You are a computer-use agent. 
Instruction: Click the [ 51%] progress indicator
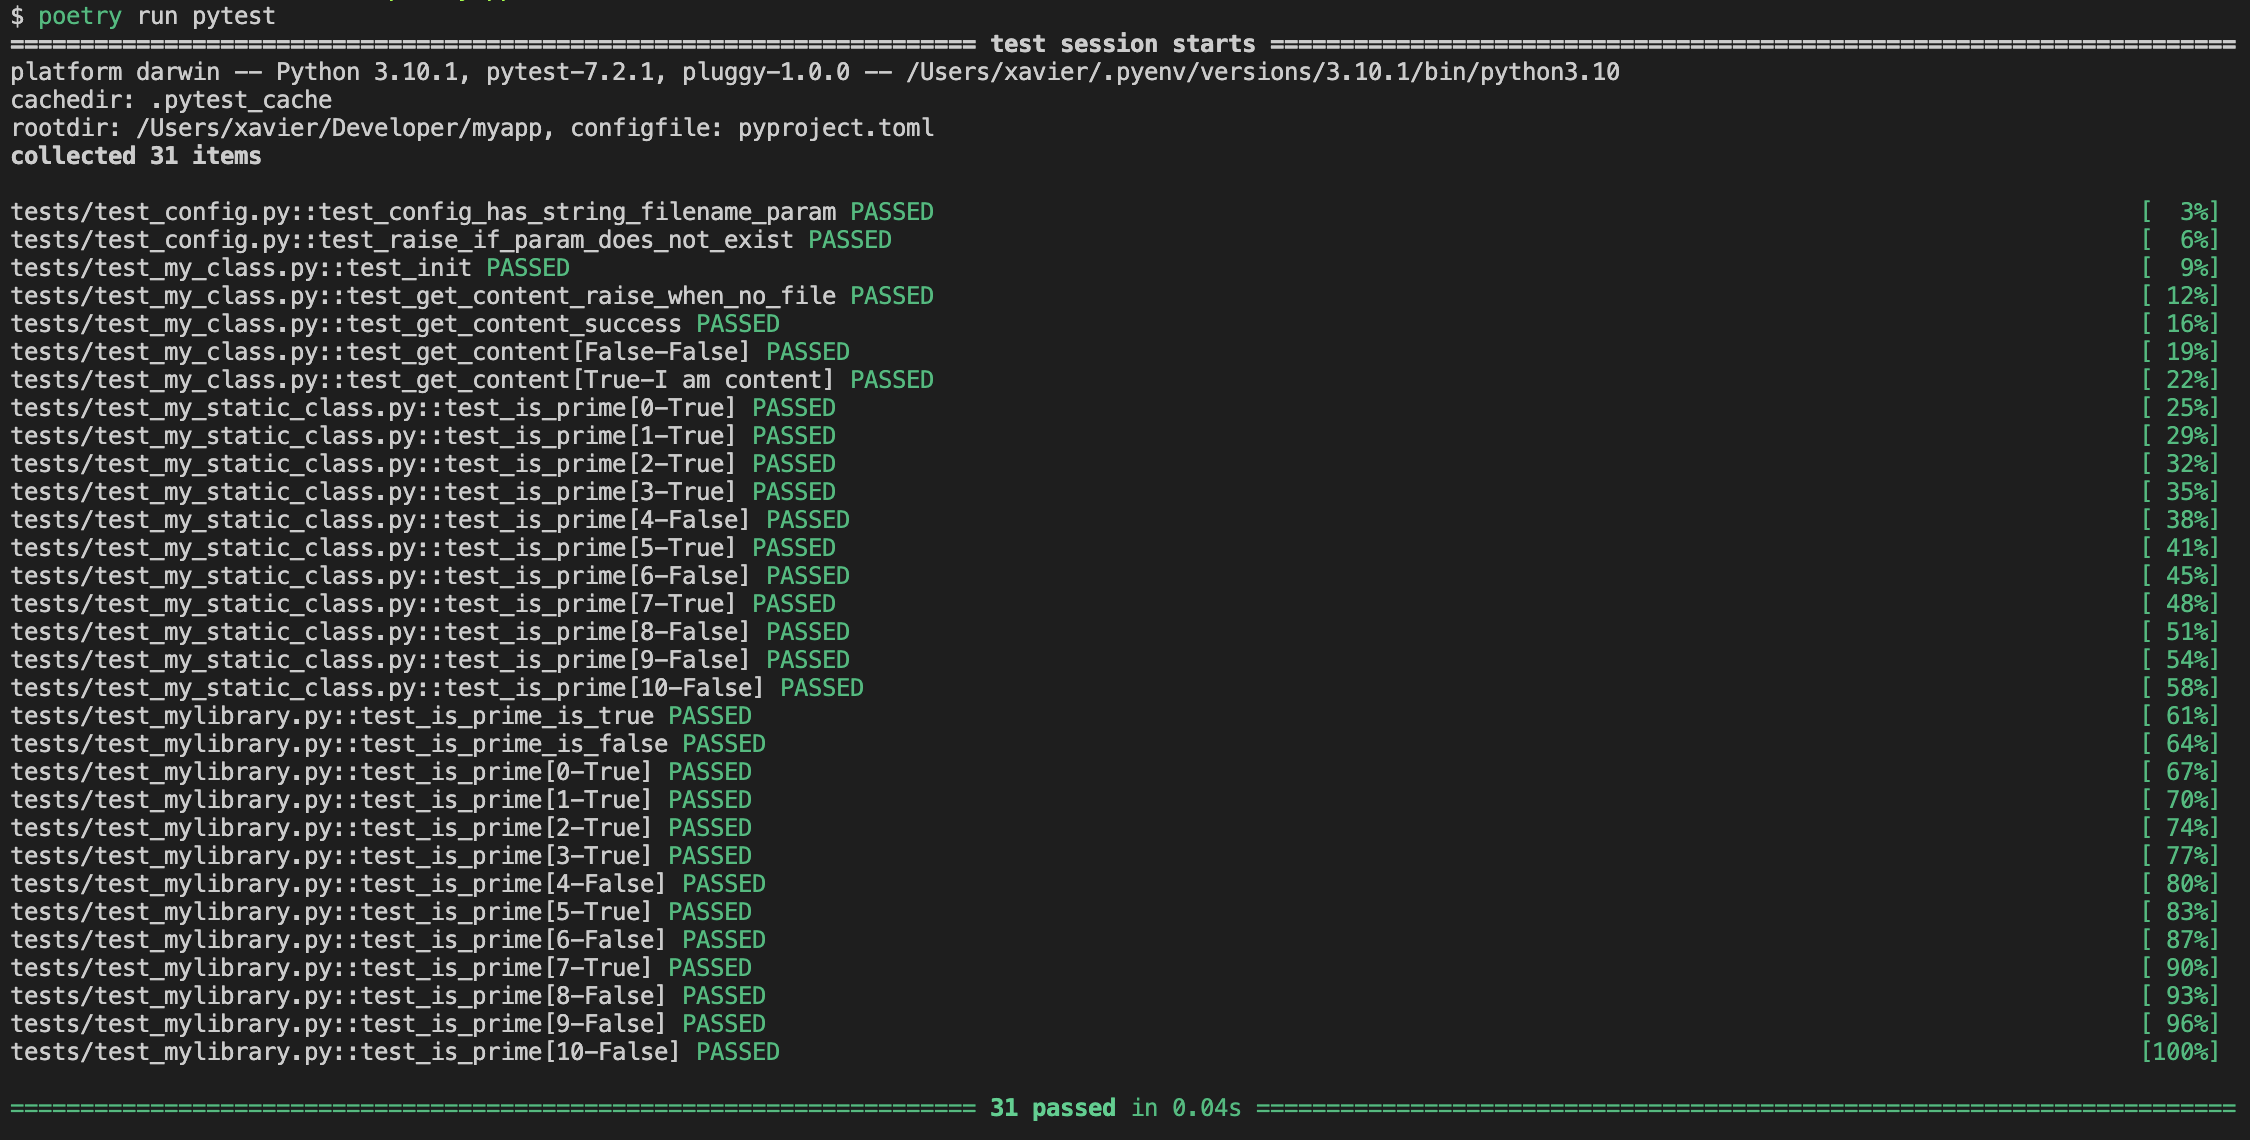pyautogui.click(x=2180, y=632)
